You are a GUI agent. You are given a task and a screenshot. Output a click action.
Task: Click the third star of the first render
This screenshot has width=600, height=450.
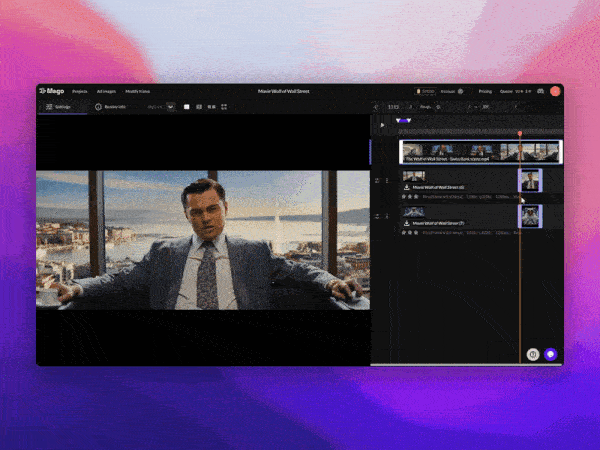pos(416,197)
